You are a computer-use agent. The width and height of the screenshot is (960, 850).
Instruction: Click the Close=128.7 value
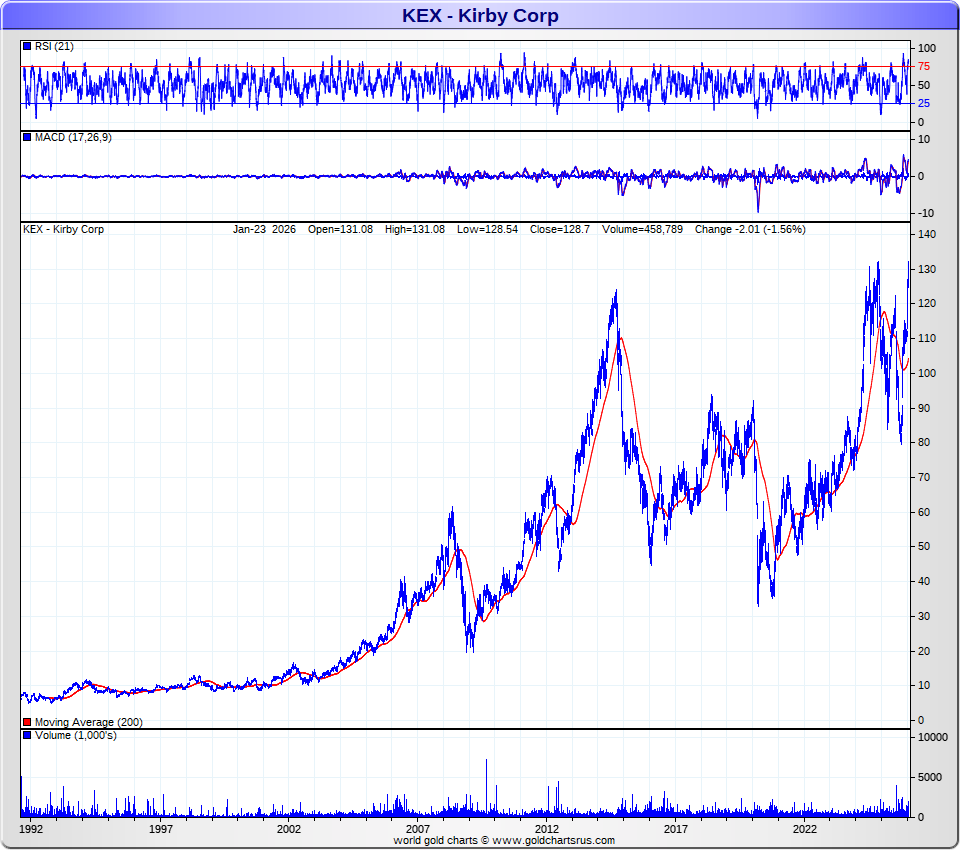[x=560, y=229]
